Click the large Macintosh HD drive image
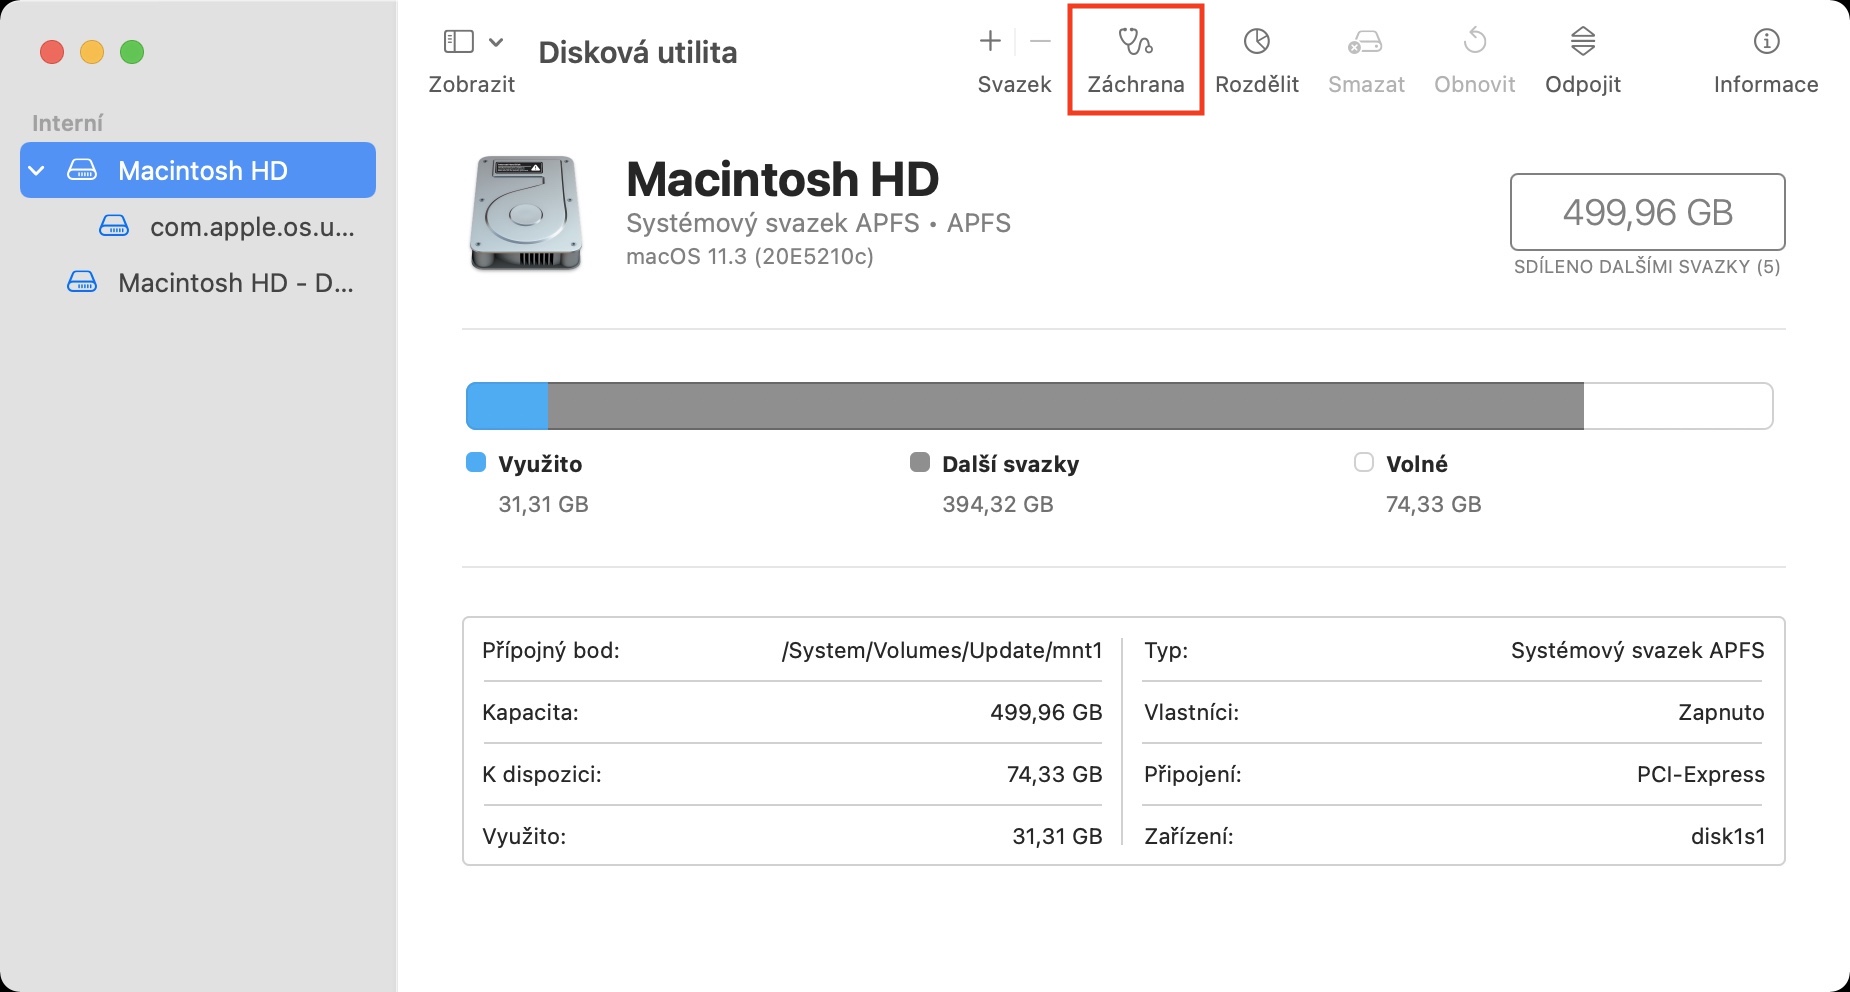Image resolution: width=1850 pixels, height=992 pixels. pyautogui.click(x=526, y=213)
